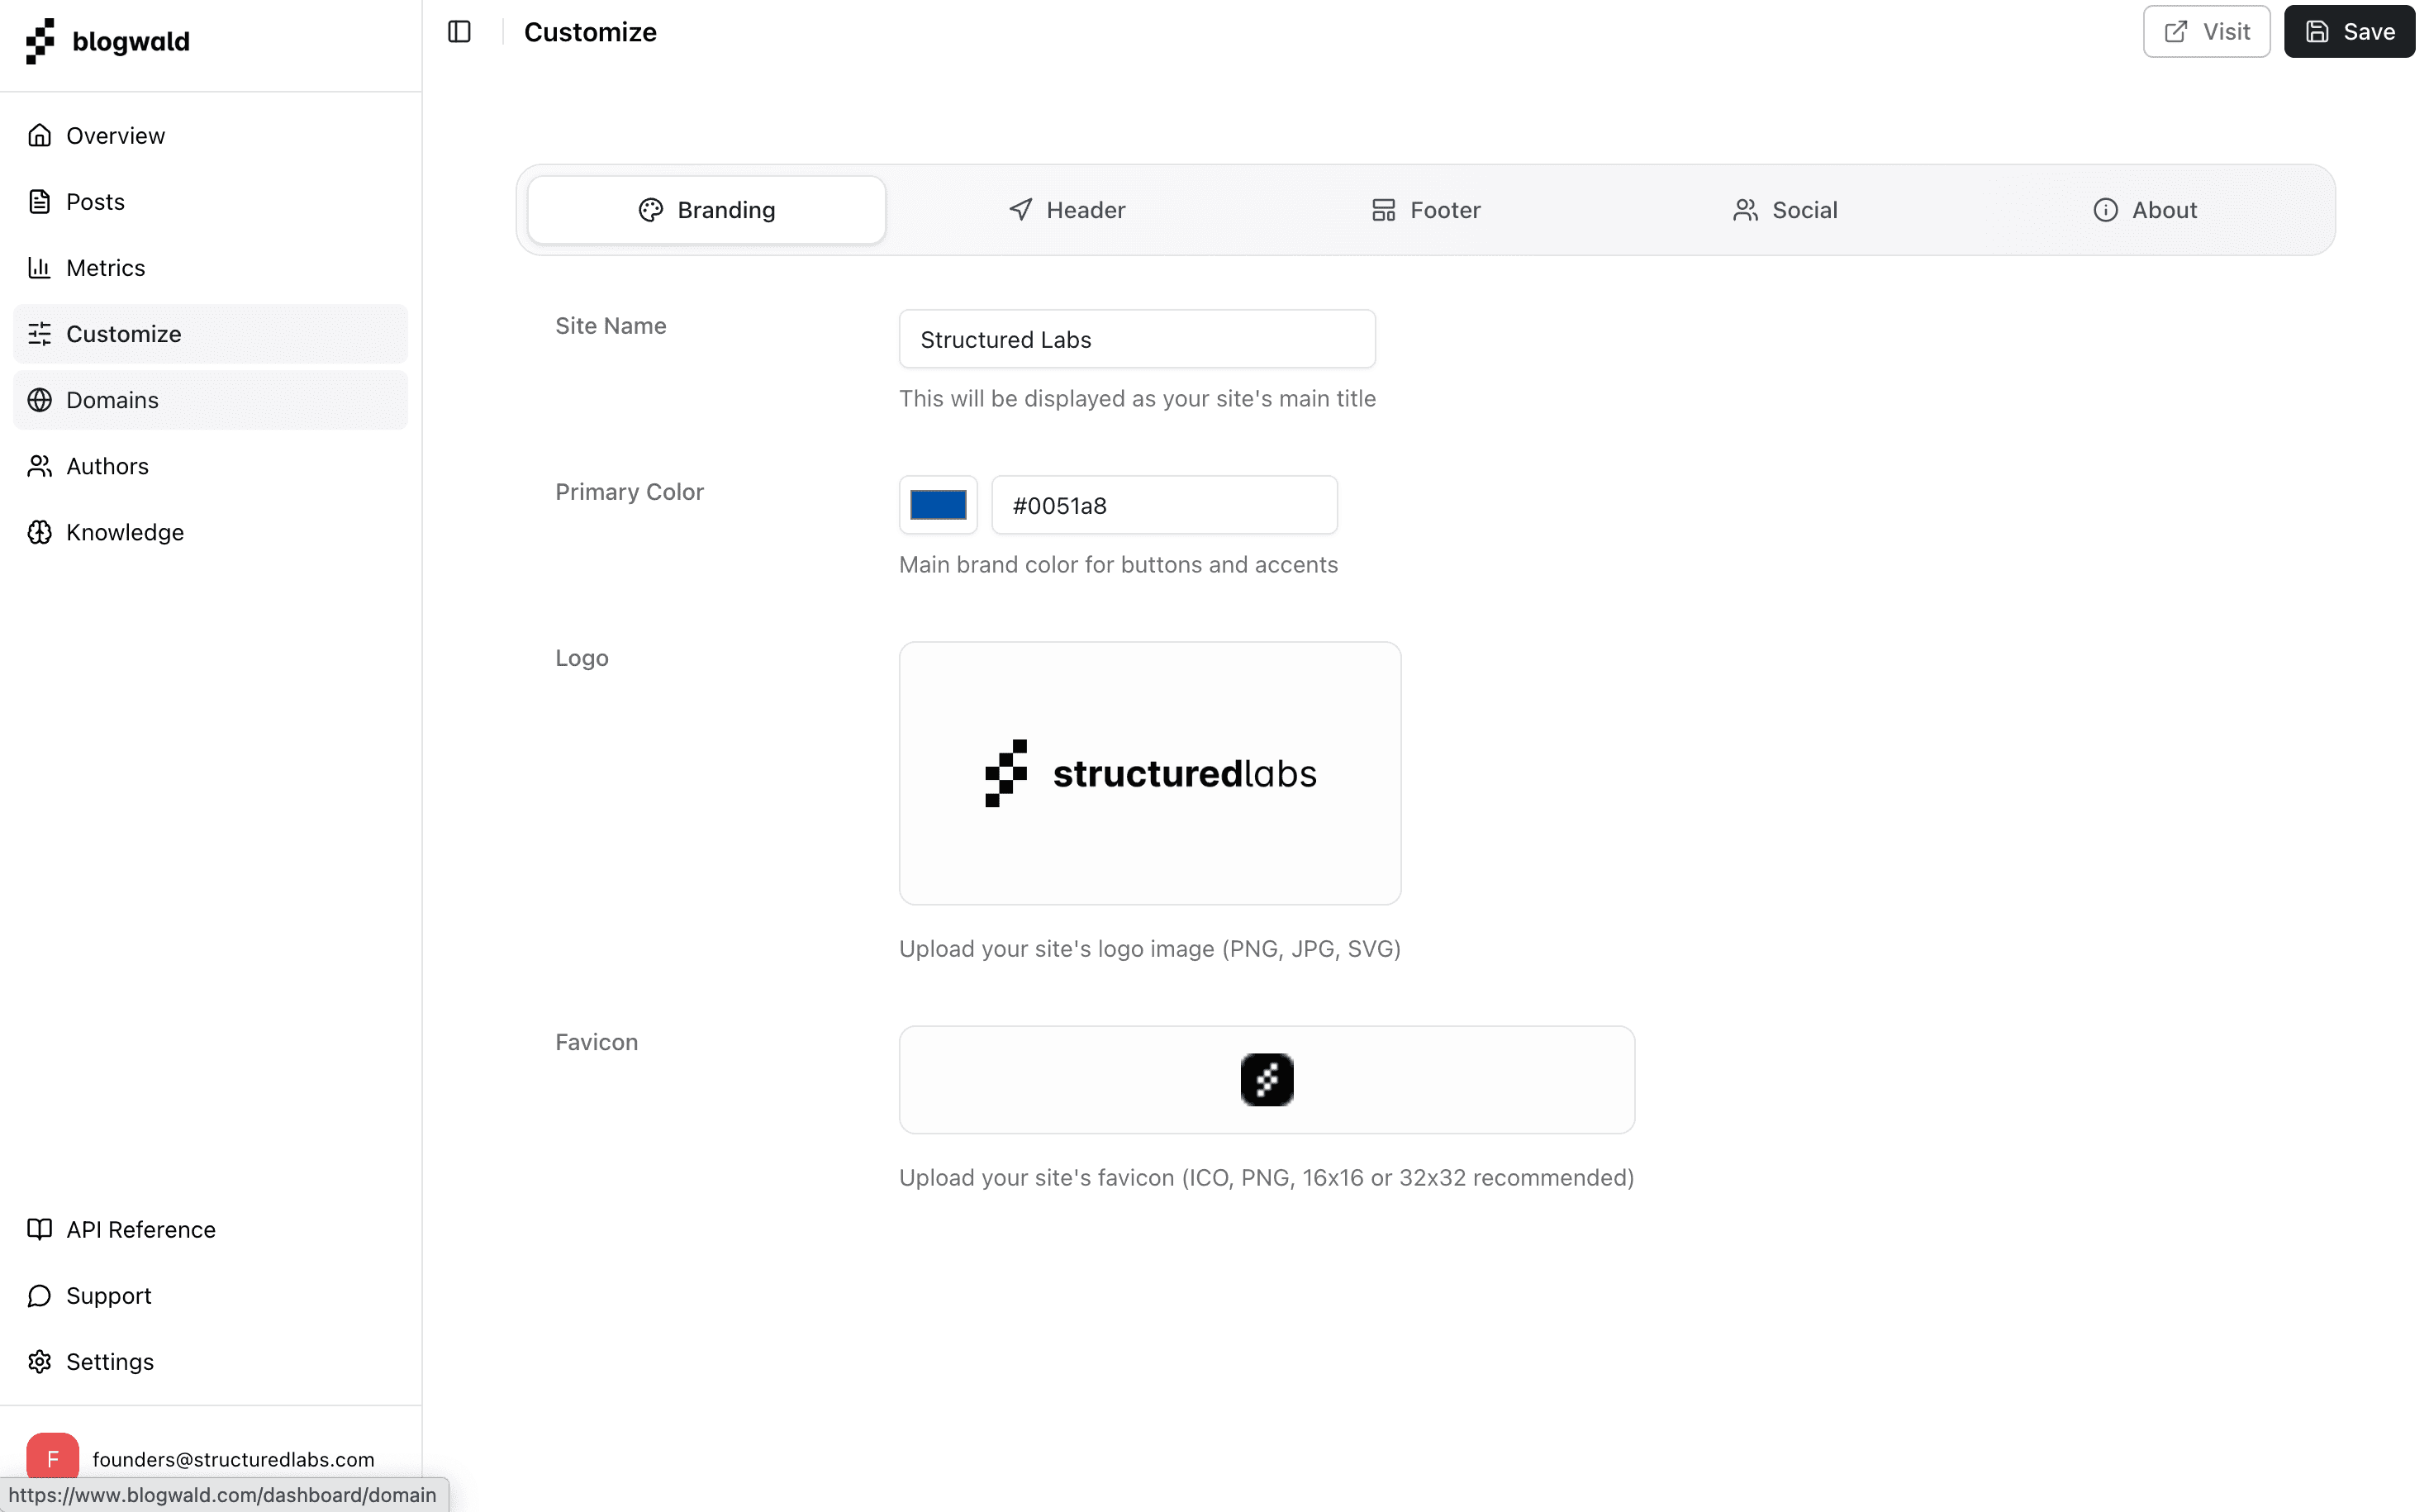2429x1512 pixels.
Task: Click the logo upload format hint text
Action: [1150, 948]
